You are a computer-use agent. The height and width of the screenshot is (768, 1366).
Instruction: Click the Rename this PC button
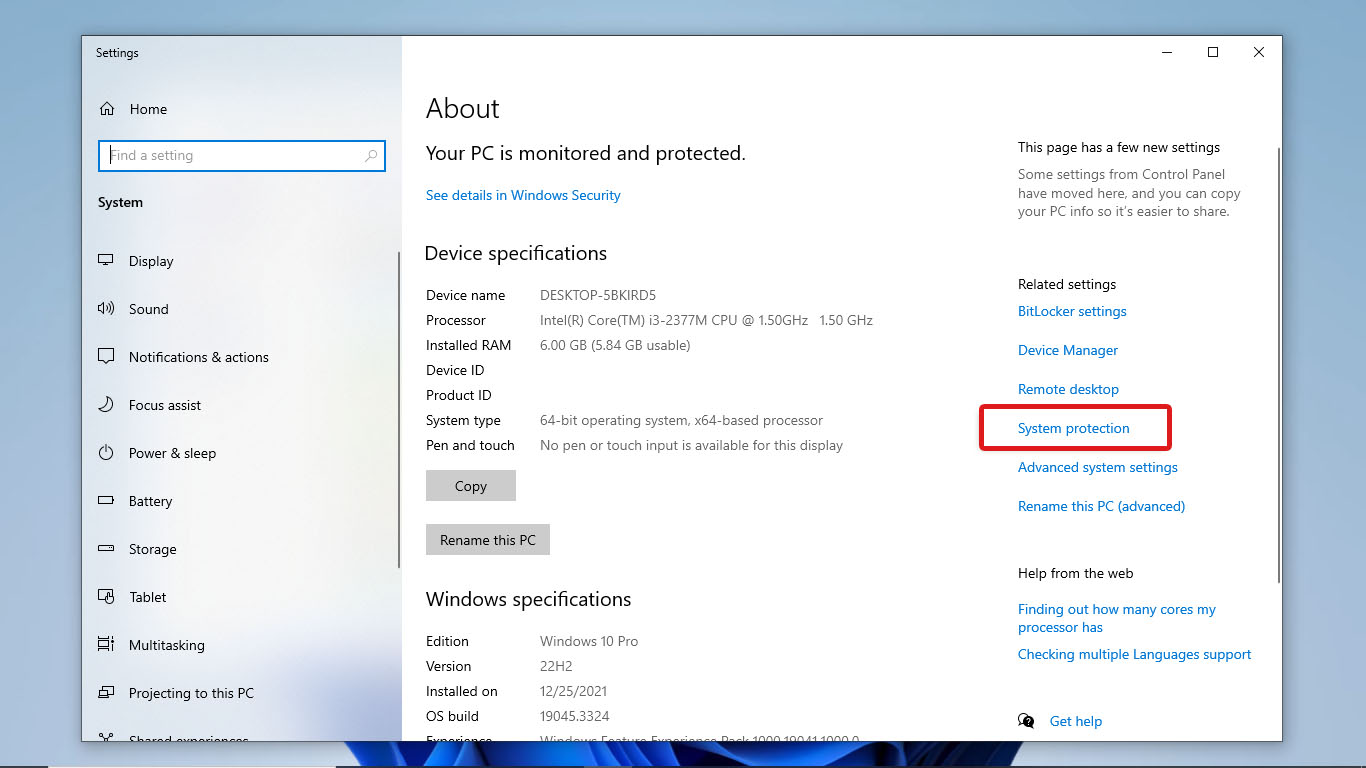pos(488,540)
